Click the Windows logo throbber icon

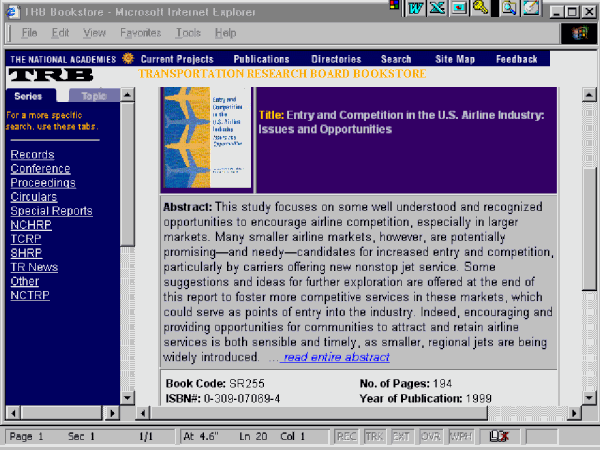[x=579, y=33]
